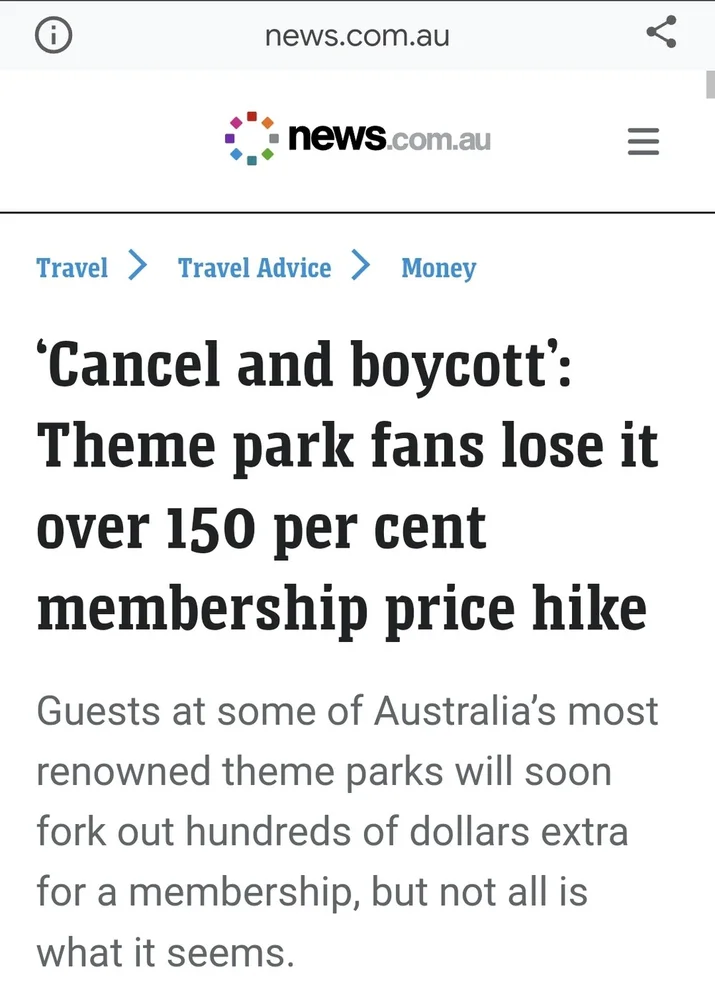Click the summary line starting 'Guests at some'
The width and height of the screenshot is (715, 1000).
click(x=347, y=710)
